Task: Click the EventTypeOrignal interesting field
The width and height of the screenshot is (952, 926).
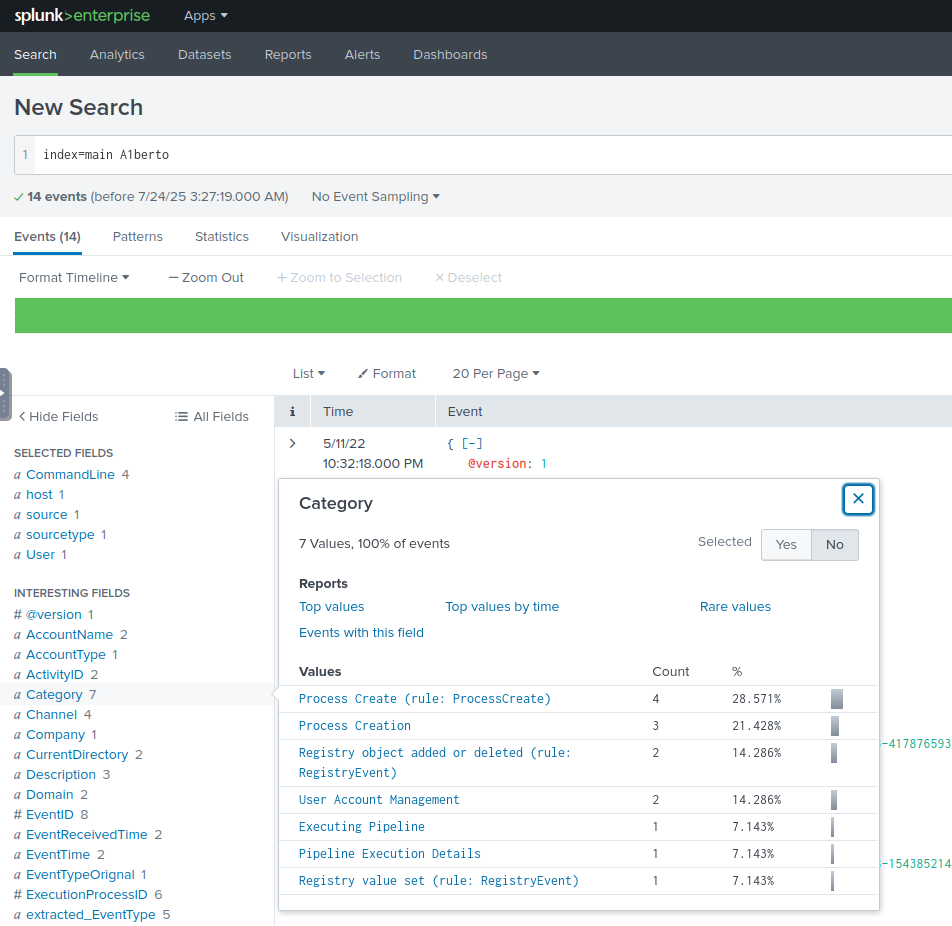Action: coord(80,875)
